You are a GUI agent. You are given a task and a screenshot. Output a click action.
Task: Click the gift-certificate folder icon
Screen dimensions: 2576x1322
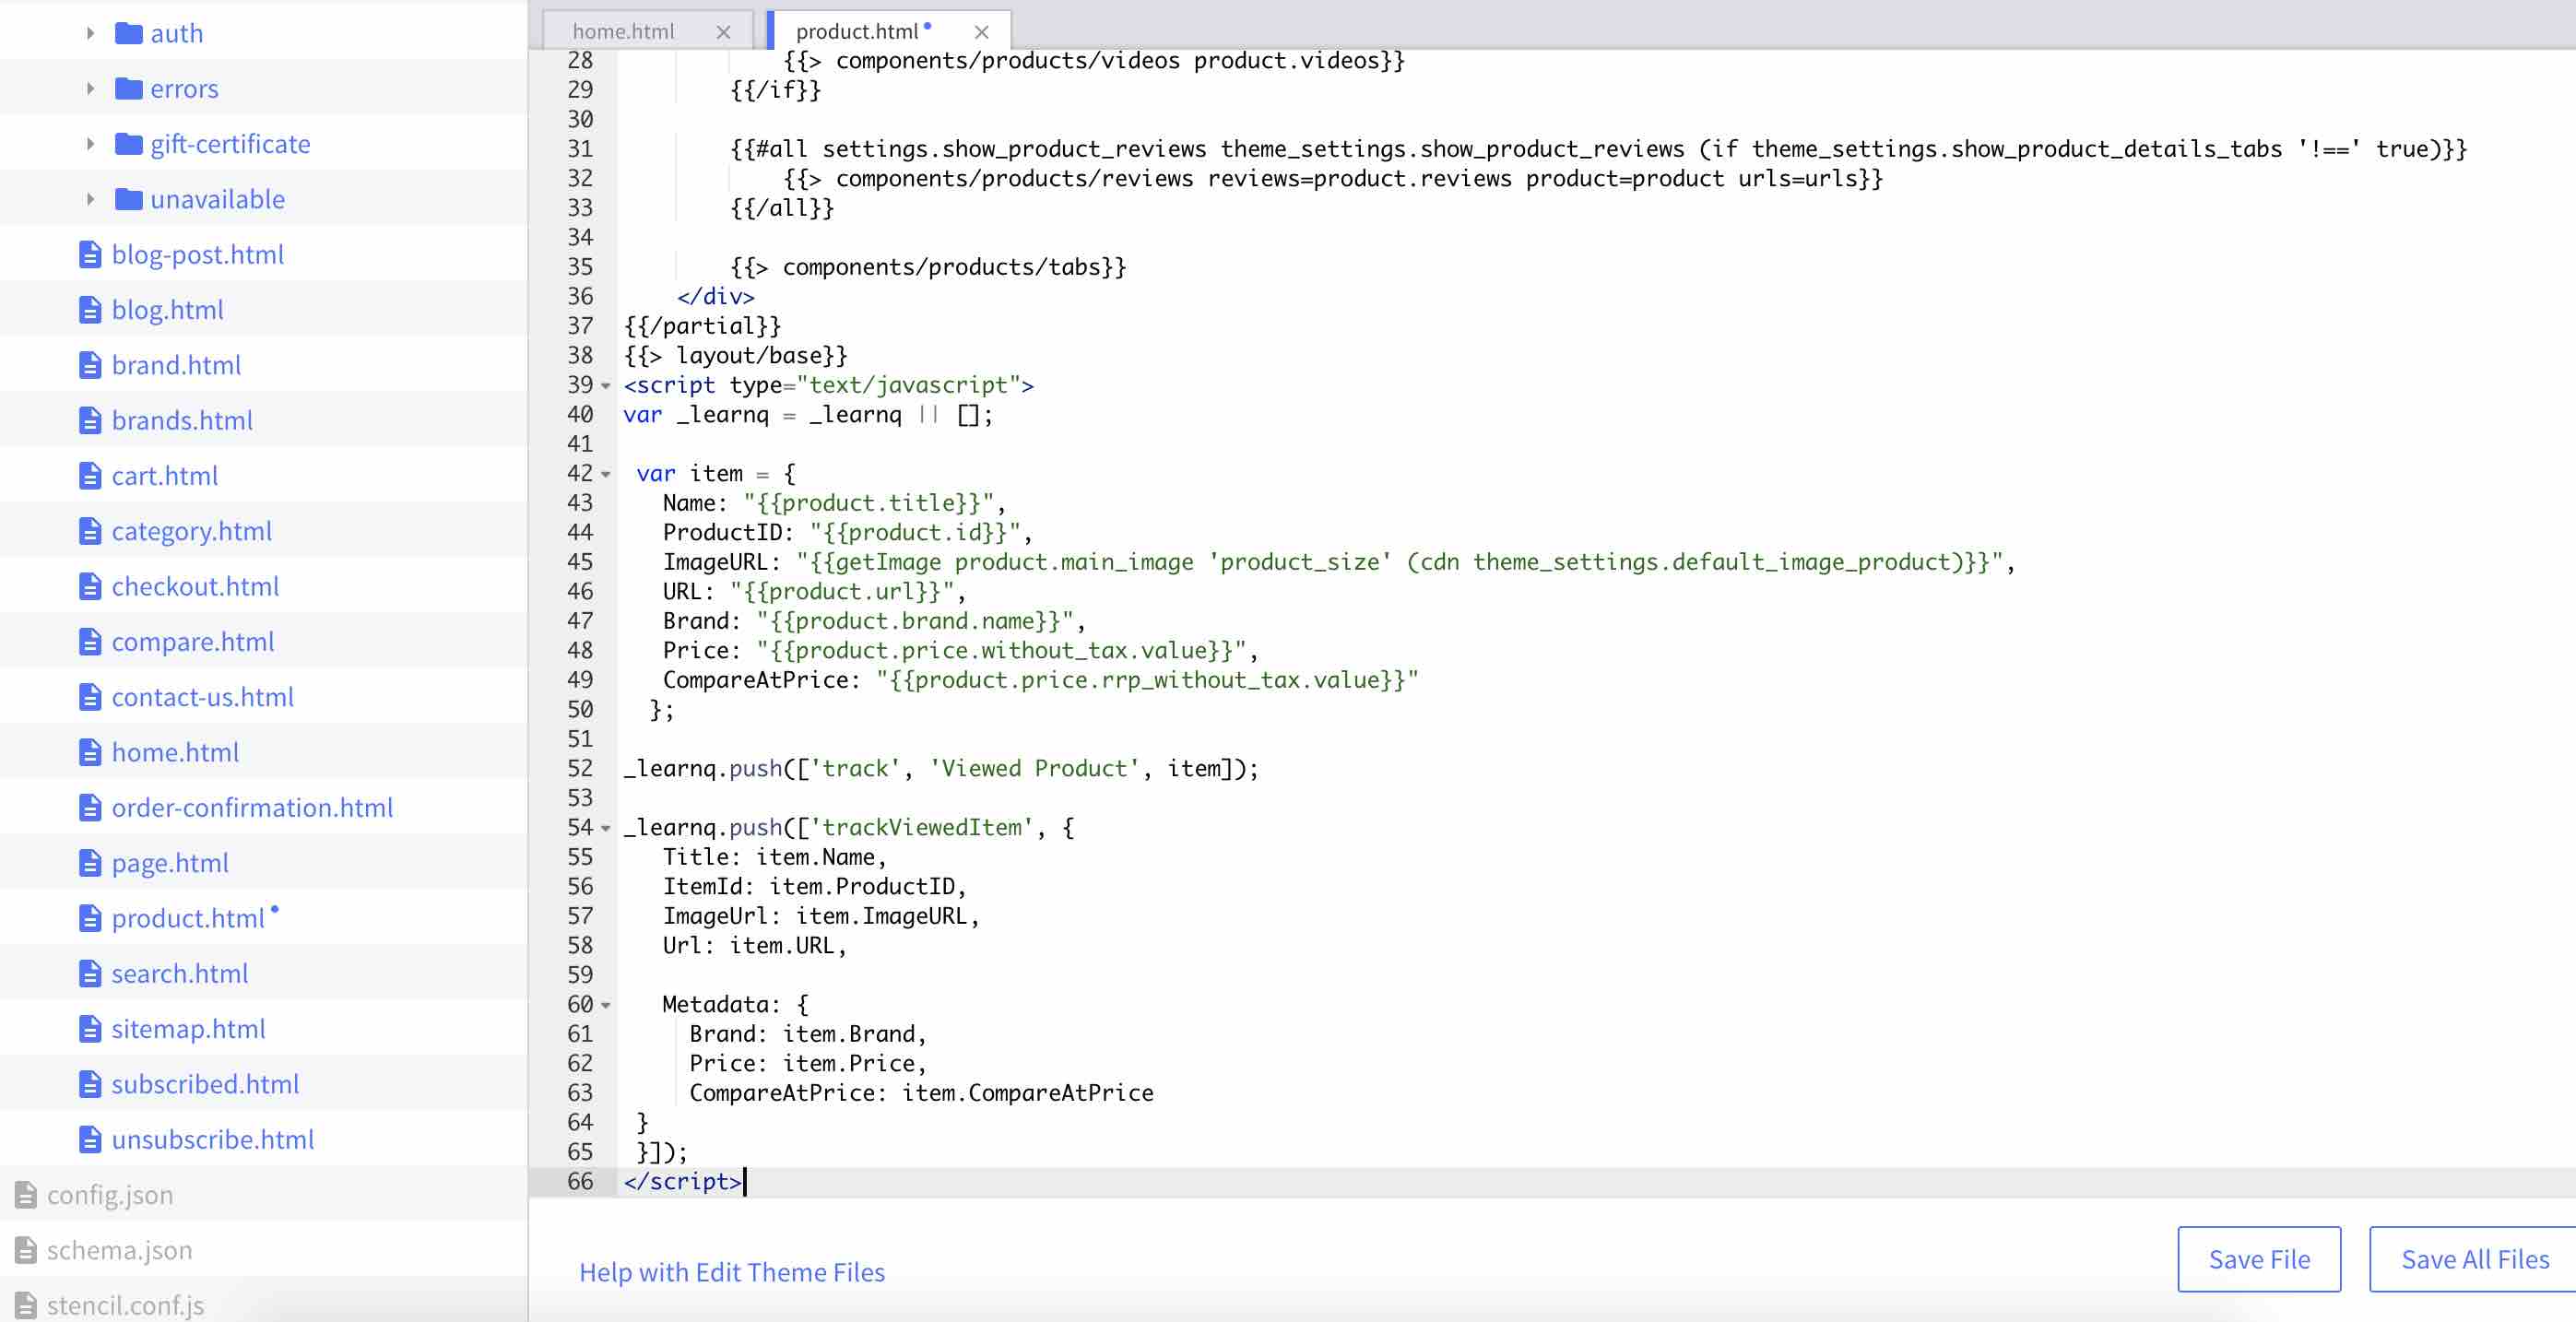pos(128,143)
